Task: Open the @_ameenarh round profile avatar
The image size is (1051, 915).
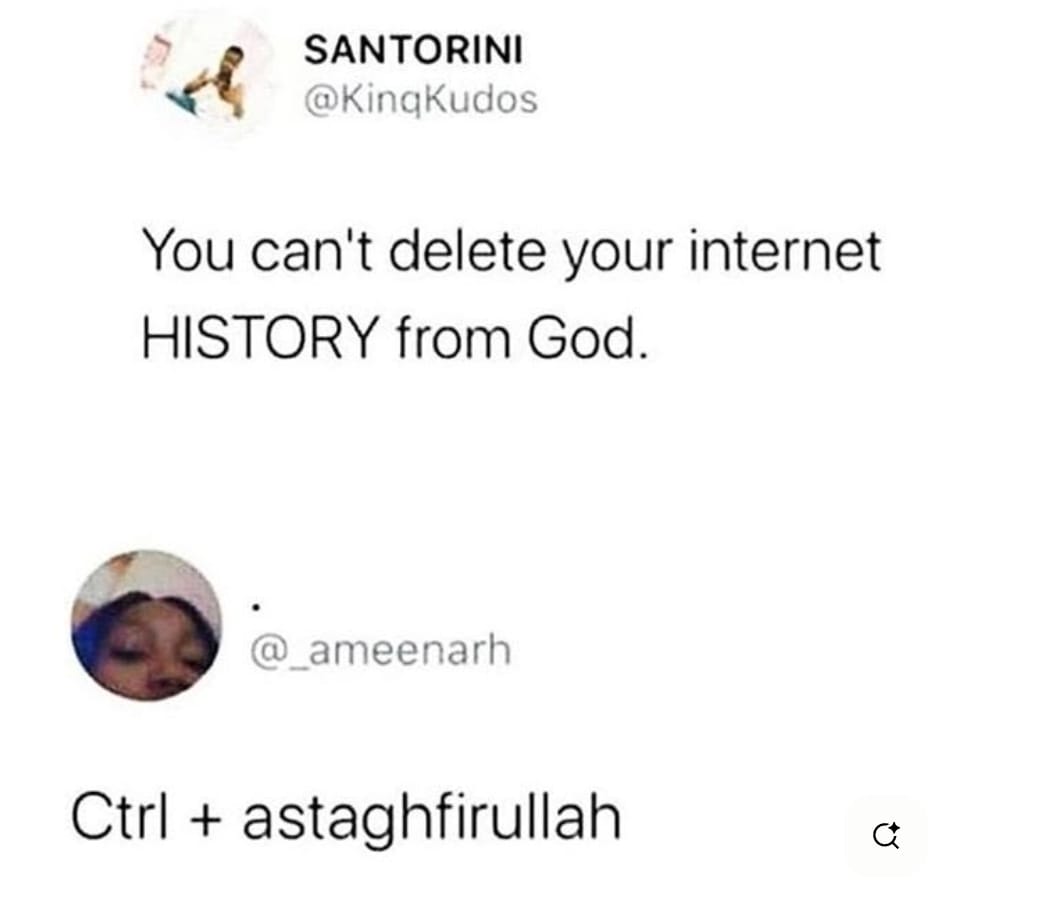Action: [146, 625]
